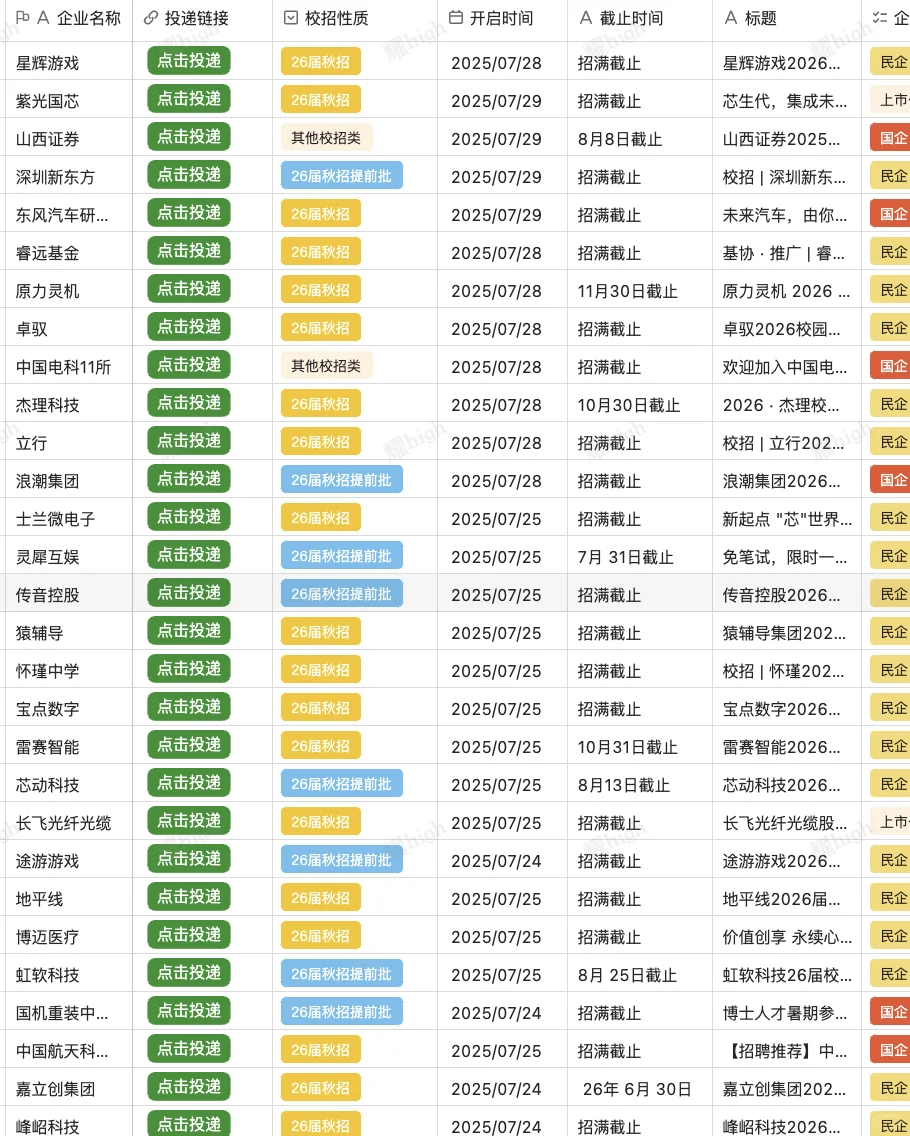Click the 标题 column header
The image size is (910, 1136).
(761, 18)
